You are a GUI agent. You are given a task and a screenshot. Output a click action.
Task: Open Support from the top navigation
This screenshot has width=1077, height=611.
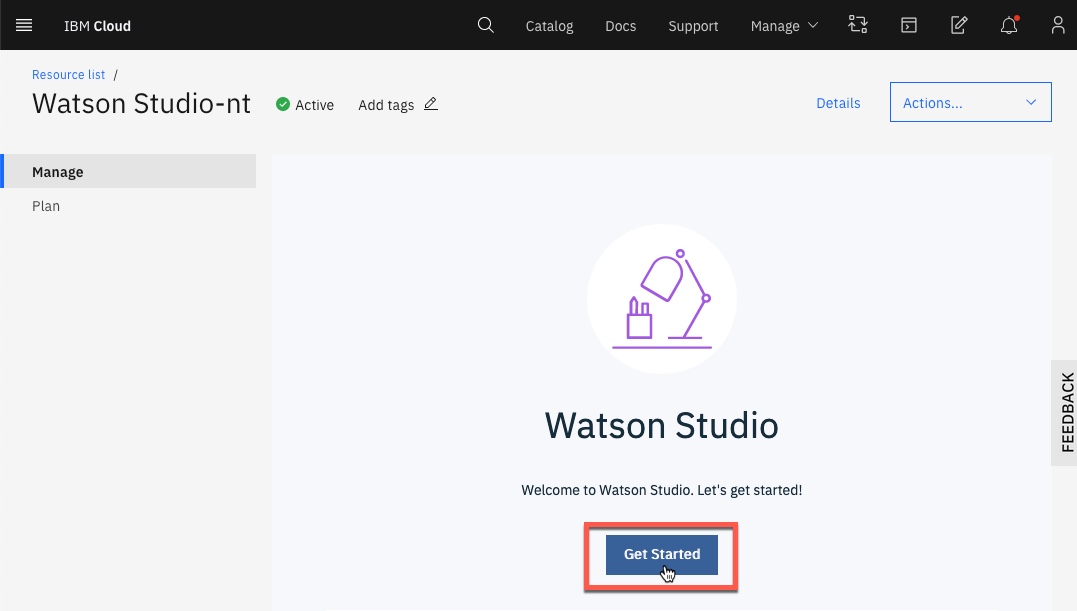(x=693, y=26)
